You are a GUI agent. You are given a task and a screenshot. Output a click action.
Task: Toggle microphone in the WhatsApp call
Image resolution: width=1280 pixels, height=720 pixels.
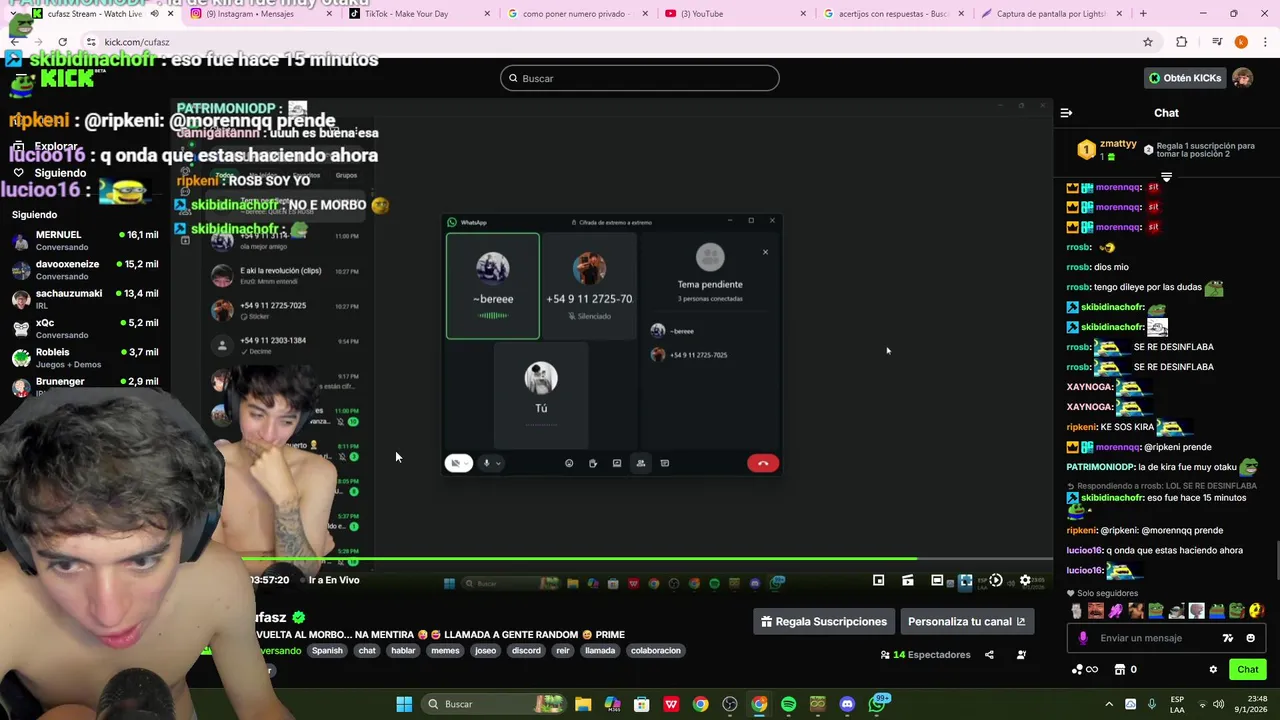[487, 463]
